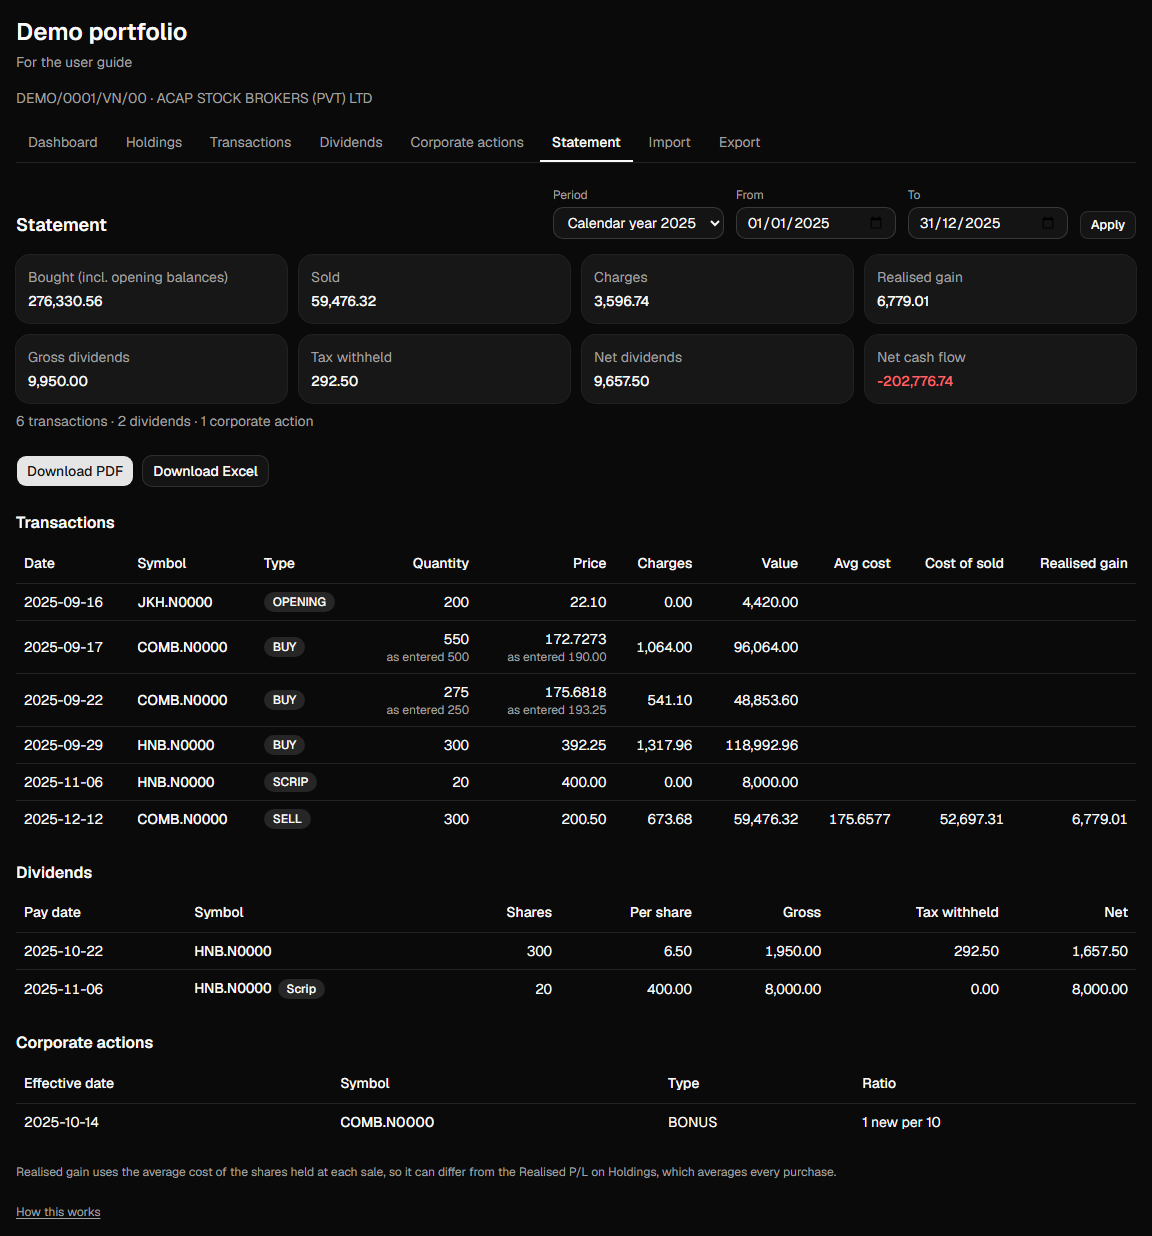The width and height of the screenshot is (1152, 1236).
Task: Click the SCRIP type badge in Transactions
Action: pyautogui.click(x=290, y=782)
